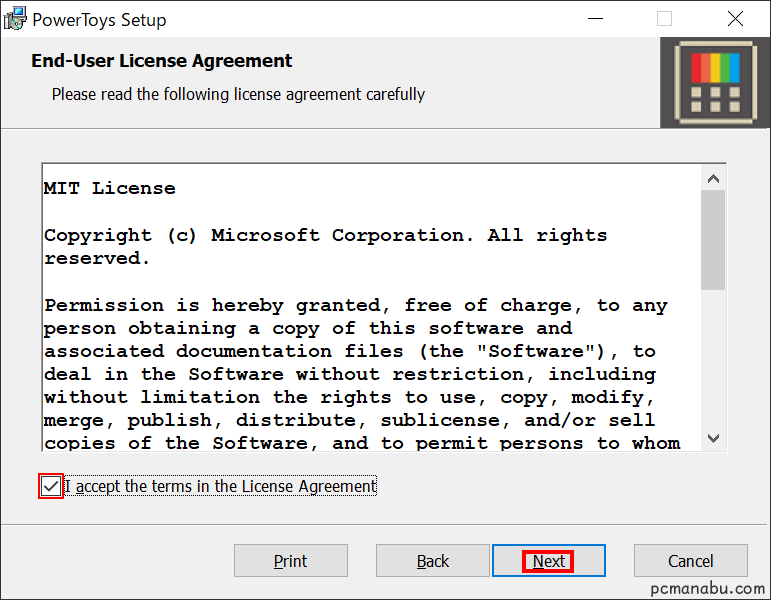Click the 'MIT License' heading line
Image resolution: width=771 pixels, height=600 pixels.
point(110,188)
